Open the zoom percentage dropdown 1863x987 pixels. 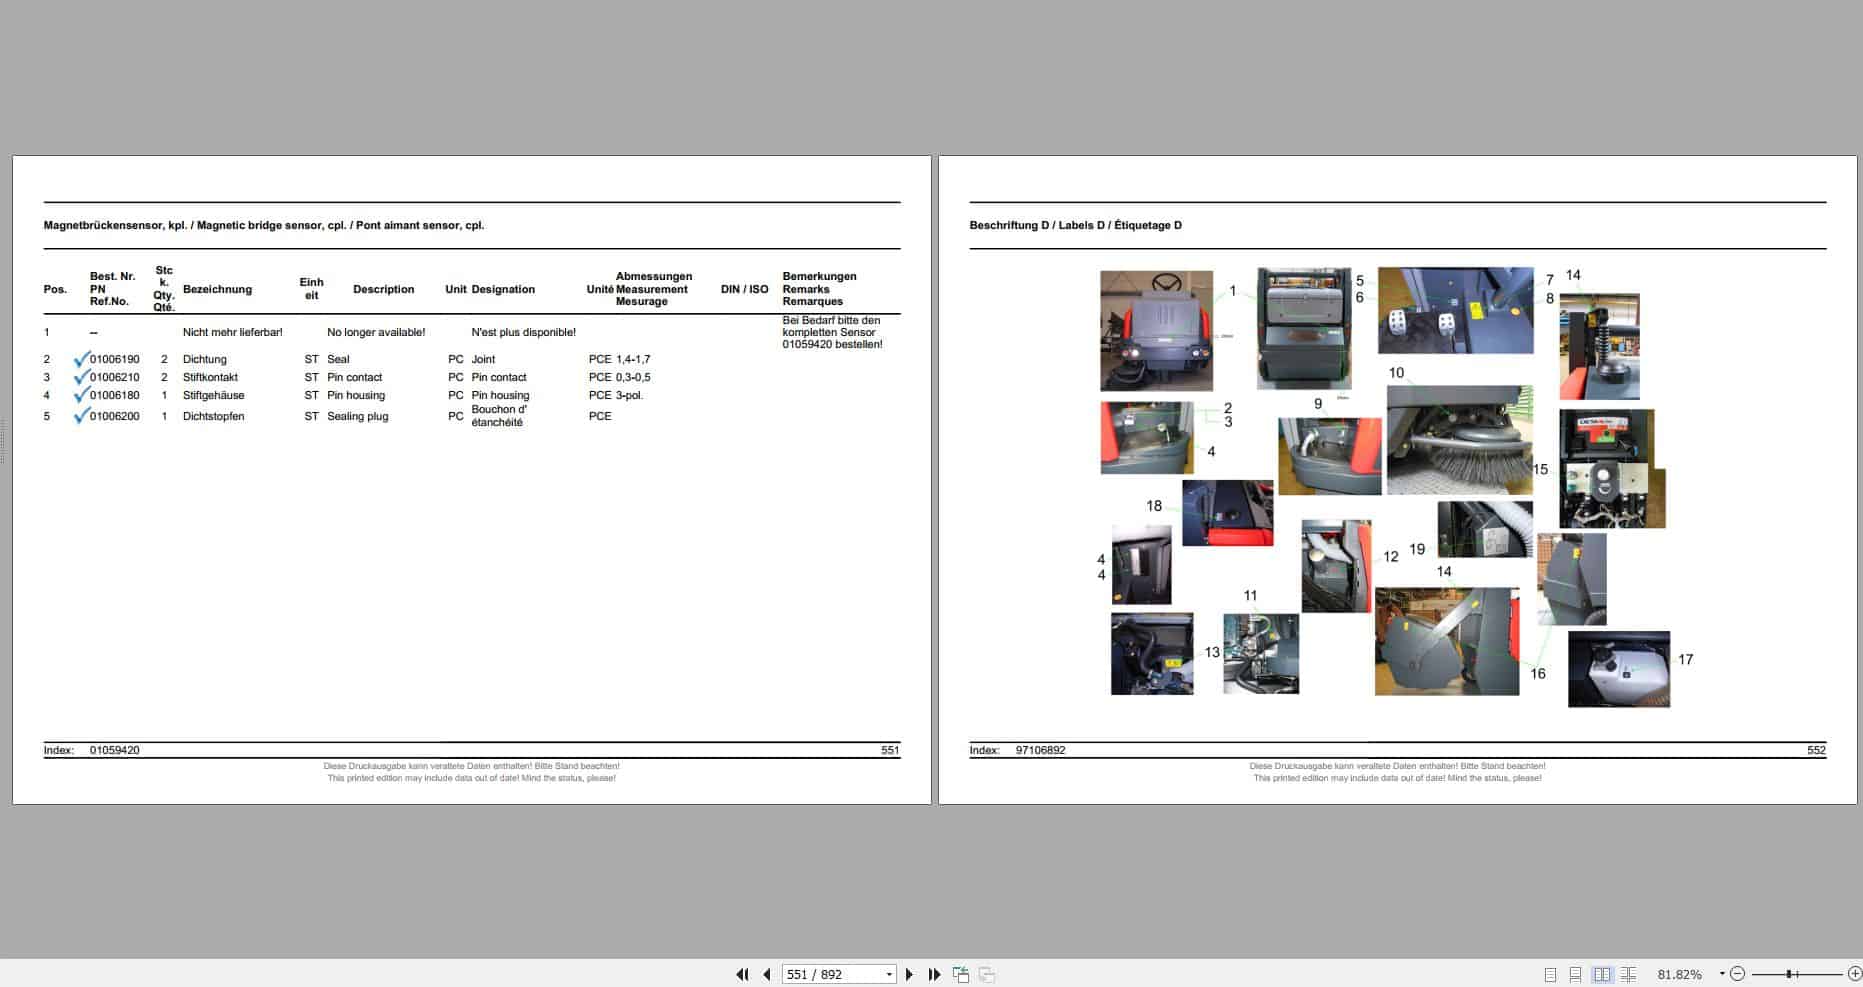point(1722,973)
